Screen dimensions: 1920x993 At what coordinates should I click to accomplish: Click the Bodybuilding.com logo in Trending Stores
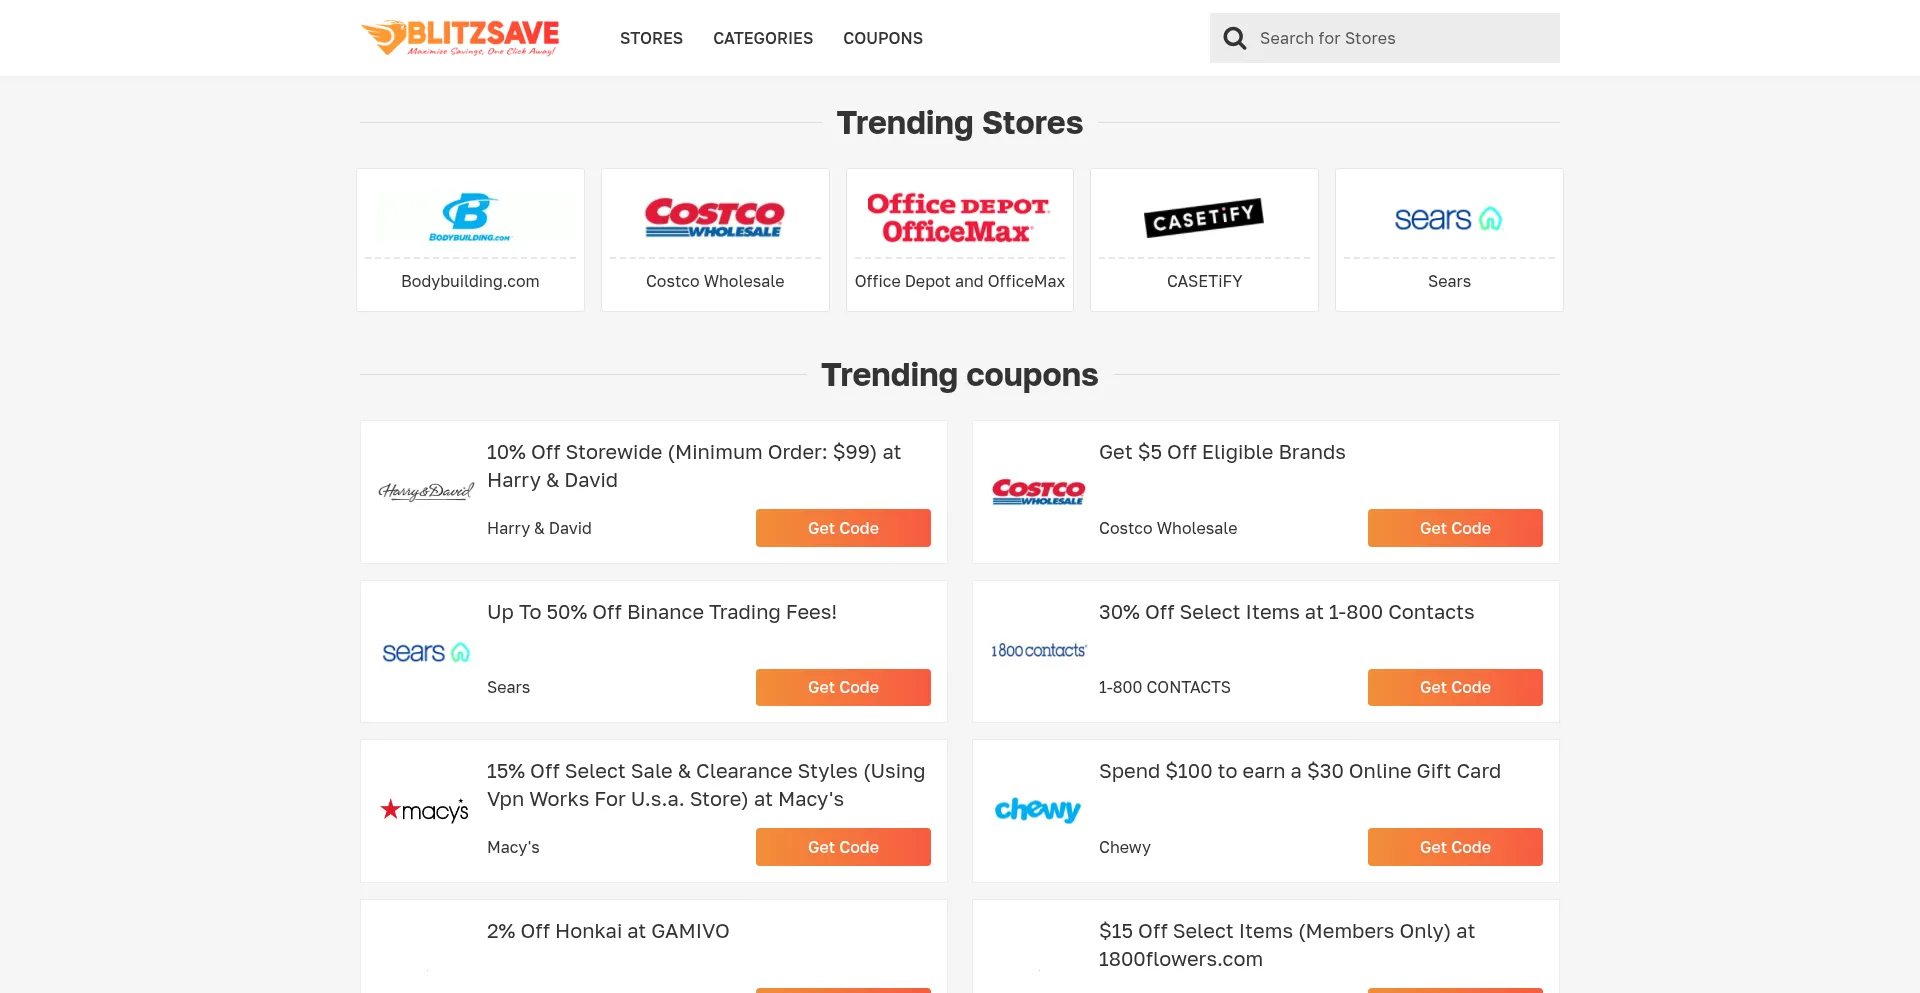pos(470,217)
